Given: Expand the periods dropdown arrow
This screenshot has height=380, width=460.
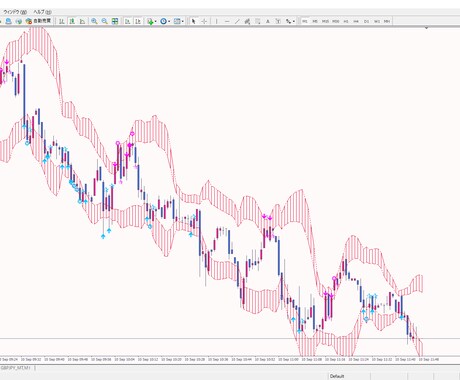Looking at the screenshot, I should point(169,21).
